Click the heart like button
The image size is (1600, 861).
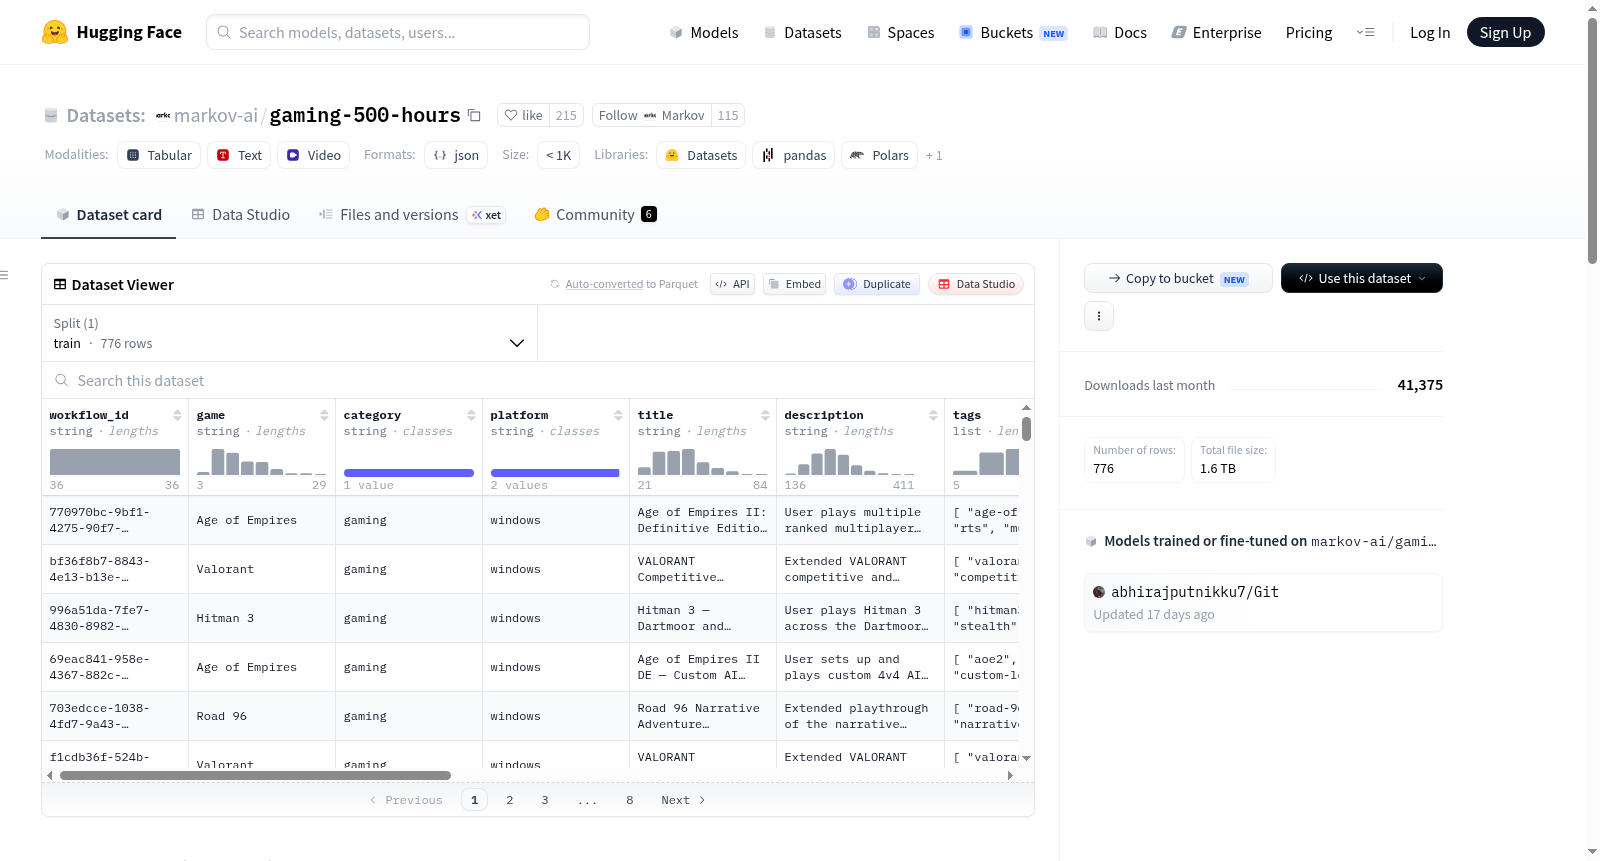[524, 115]
